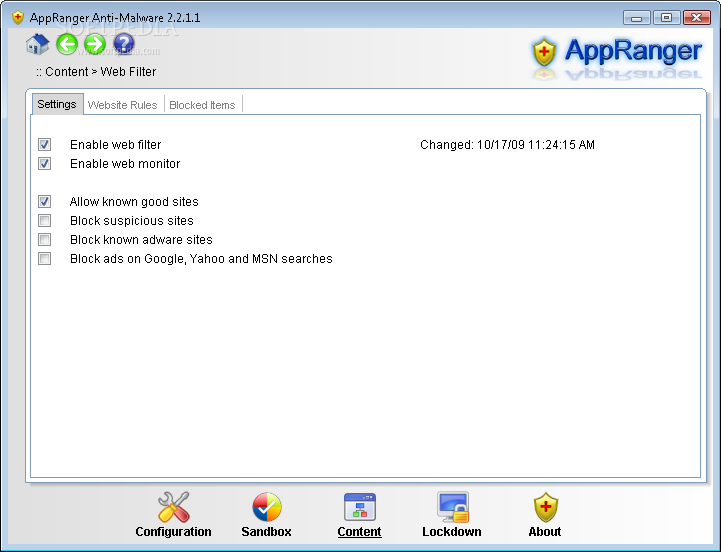Open the Blocked Items tab
The width and height of the screenshot is (721, 552).
click(x=202, y=105)
